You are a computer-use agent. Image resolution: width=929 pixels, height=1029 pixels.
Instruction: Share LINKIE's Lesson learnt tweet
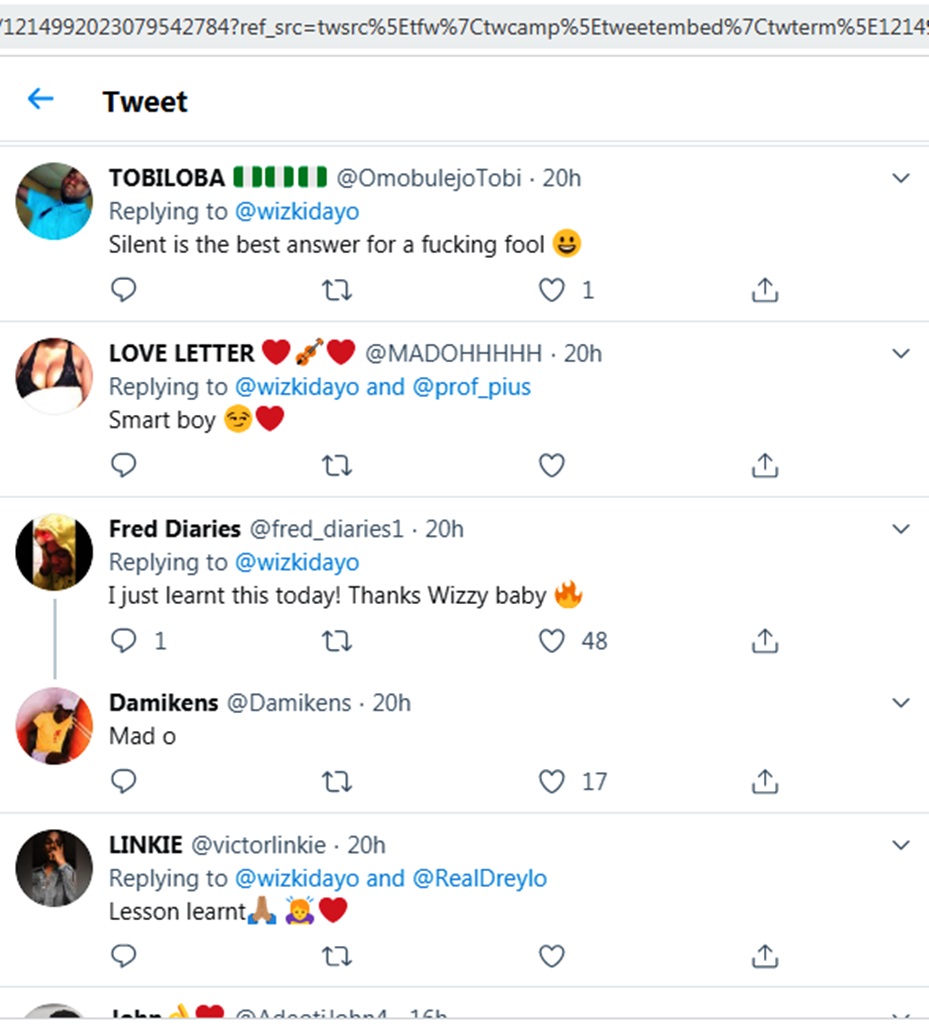(x=764, y=957)
